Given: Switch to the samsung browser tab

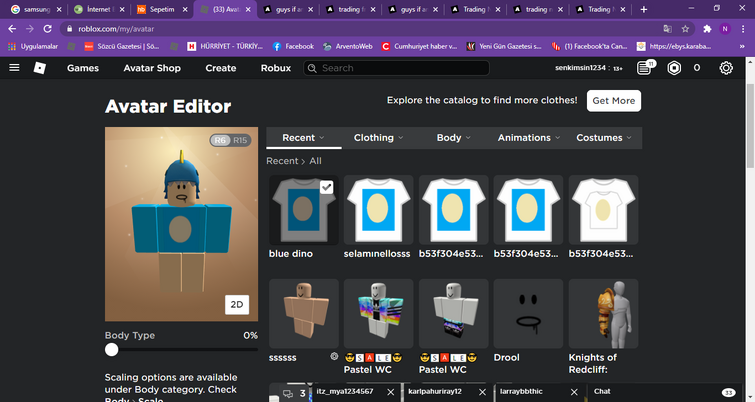Looking at the screenshot, I should click(36, 10).
